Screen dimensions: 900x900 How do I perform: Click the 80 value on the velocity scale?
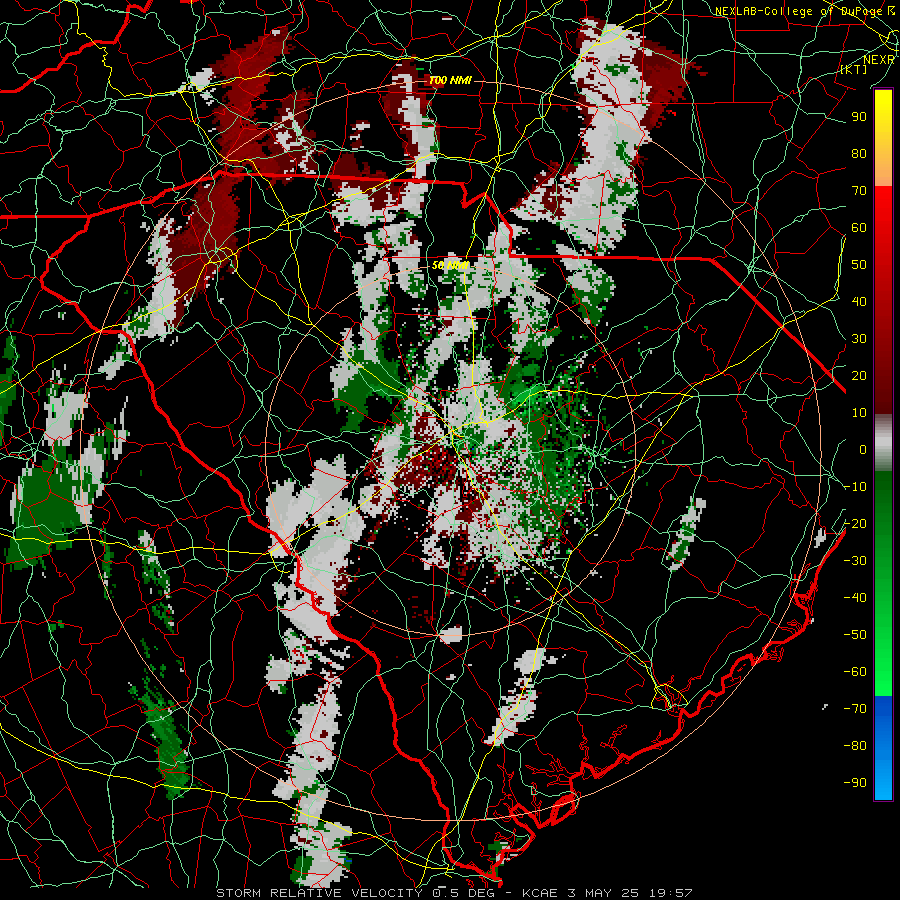859,154
